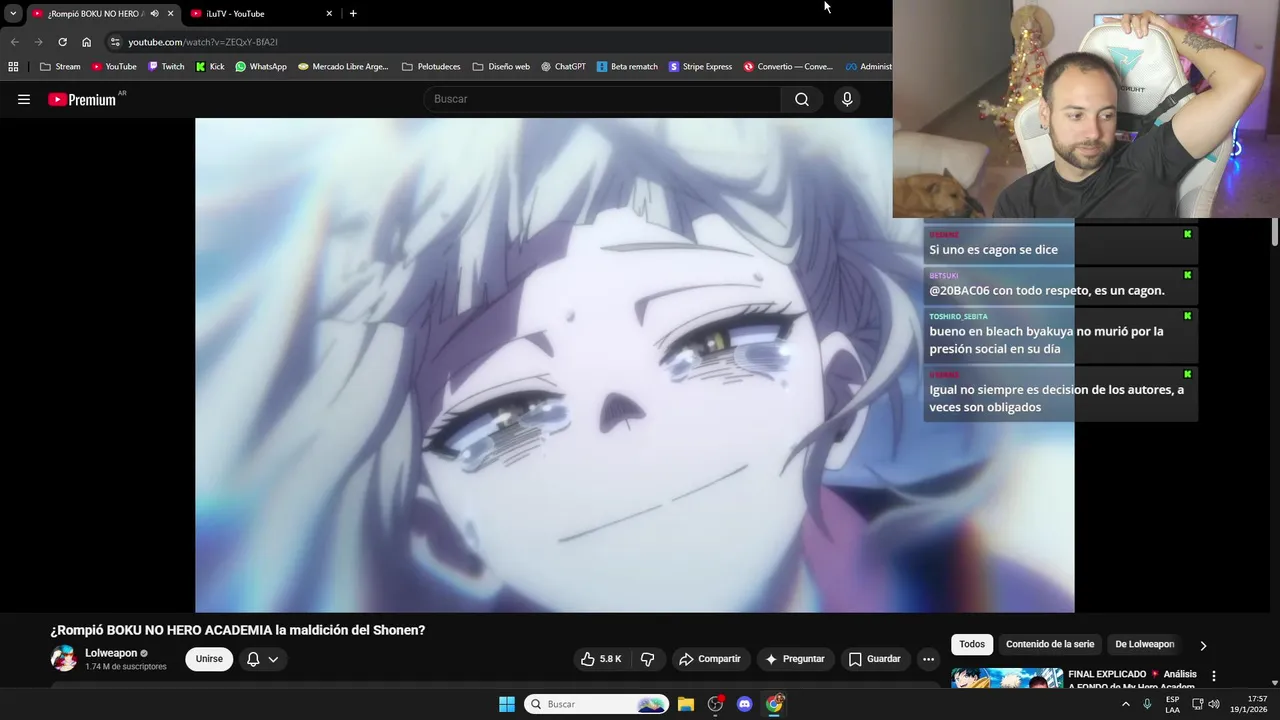
Task: Open Chrome apps grid in bookmarks bar
Action: click(x=13, y=67)
